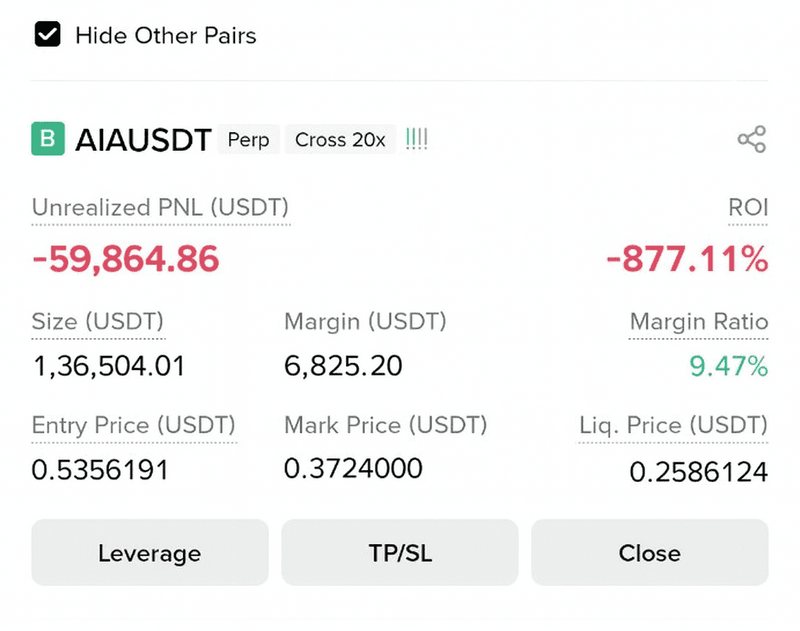Tap the Liq. Price (USDT) label

673,425
